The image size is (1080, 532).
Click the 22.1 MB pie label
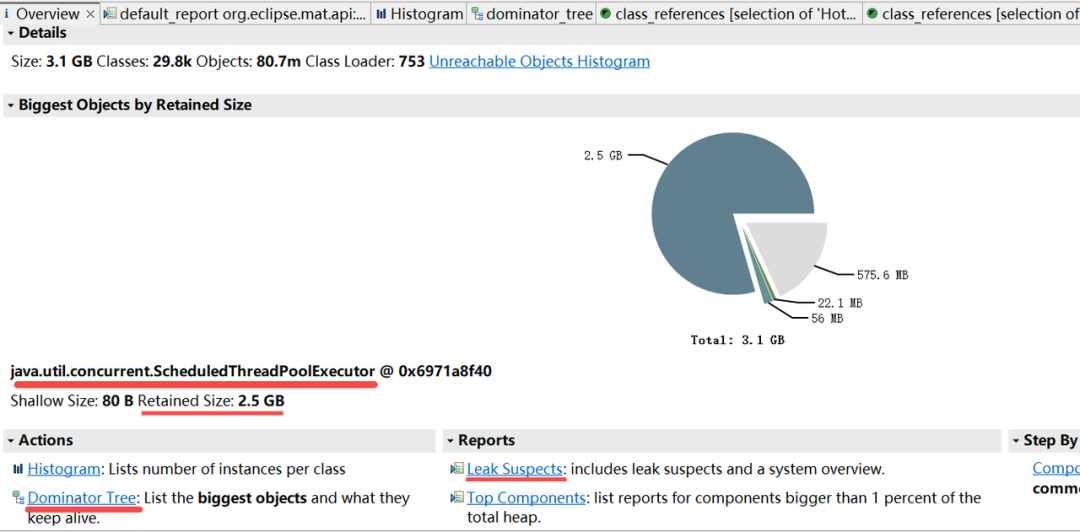click(840, 303)
